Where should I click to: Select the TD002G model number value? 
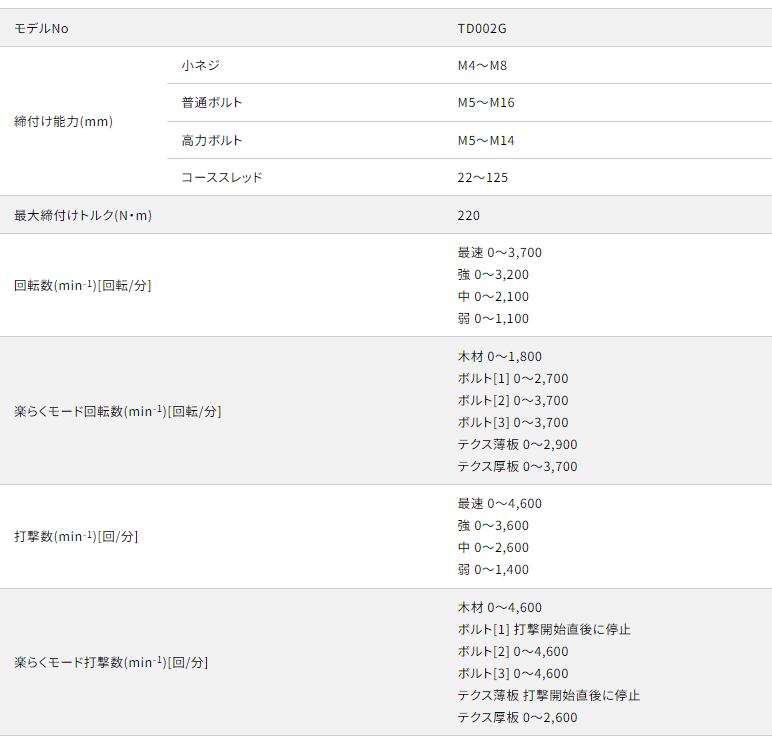tap(482, 28)
